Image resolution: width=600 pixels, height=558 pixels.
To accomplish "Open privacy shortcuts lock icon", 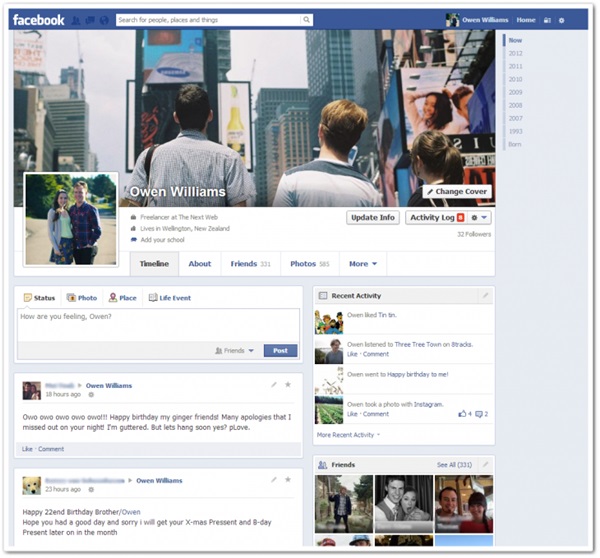I will tap(548, 20).
